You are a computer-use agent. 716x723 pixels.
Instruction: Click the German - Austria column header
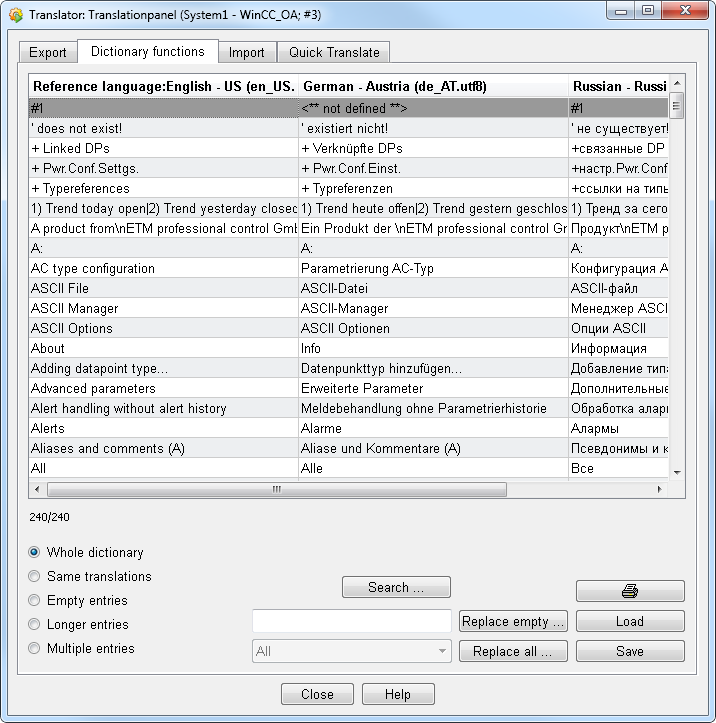(x=433, y=86)
